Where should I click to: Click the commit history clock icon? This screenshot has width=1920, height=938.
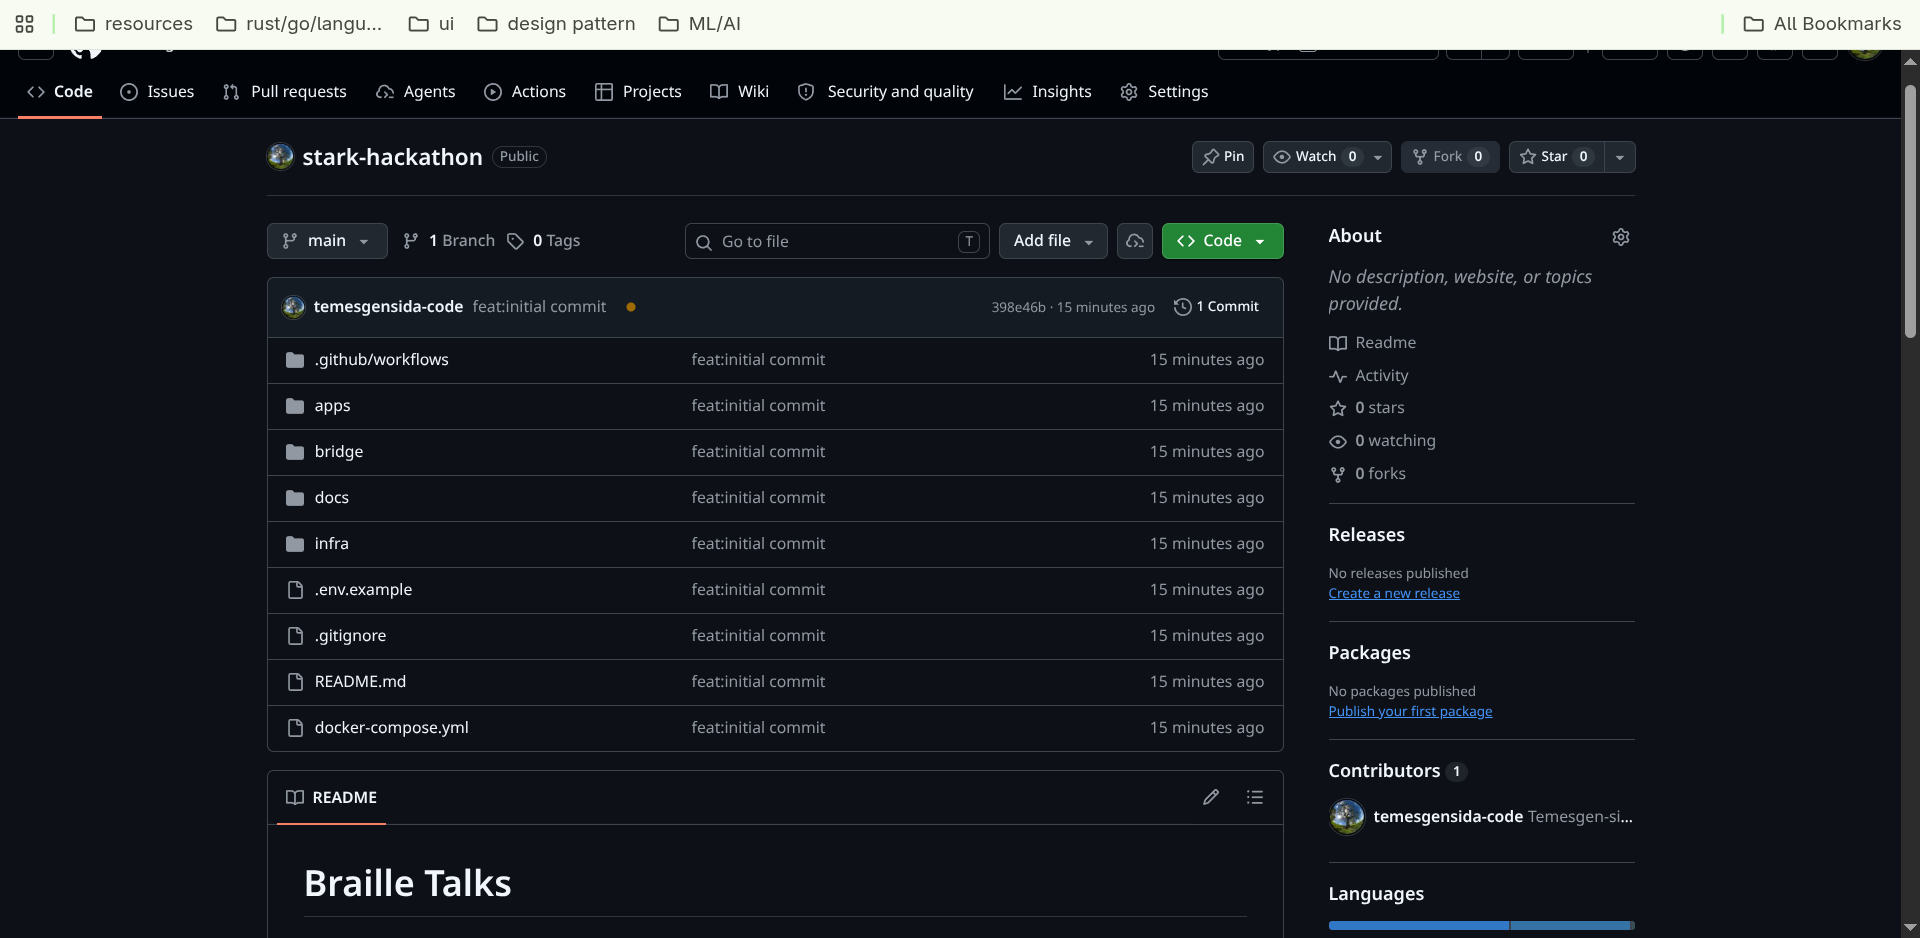pyautogui.click(x=1182, y=307)
